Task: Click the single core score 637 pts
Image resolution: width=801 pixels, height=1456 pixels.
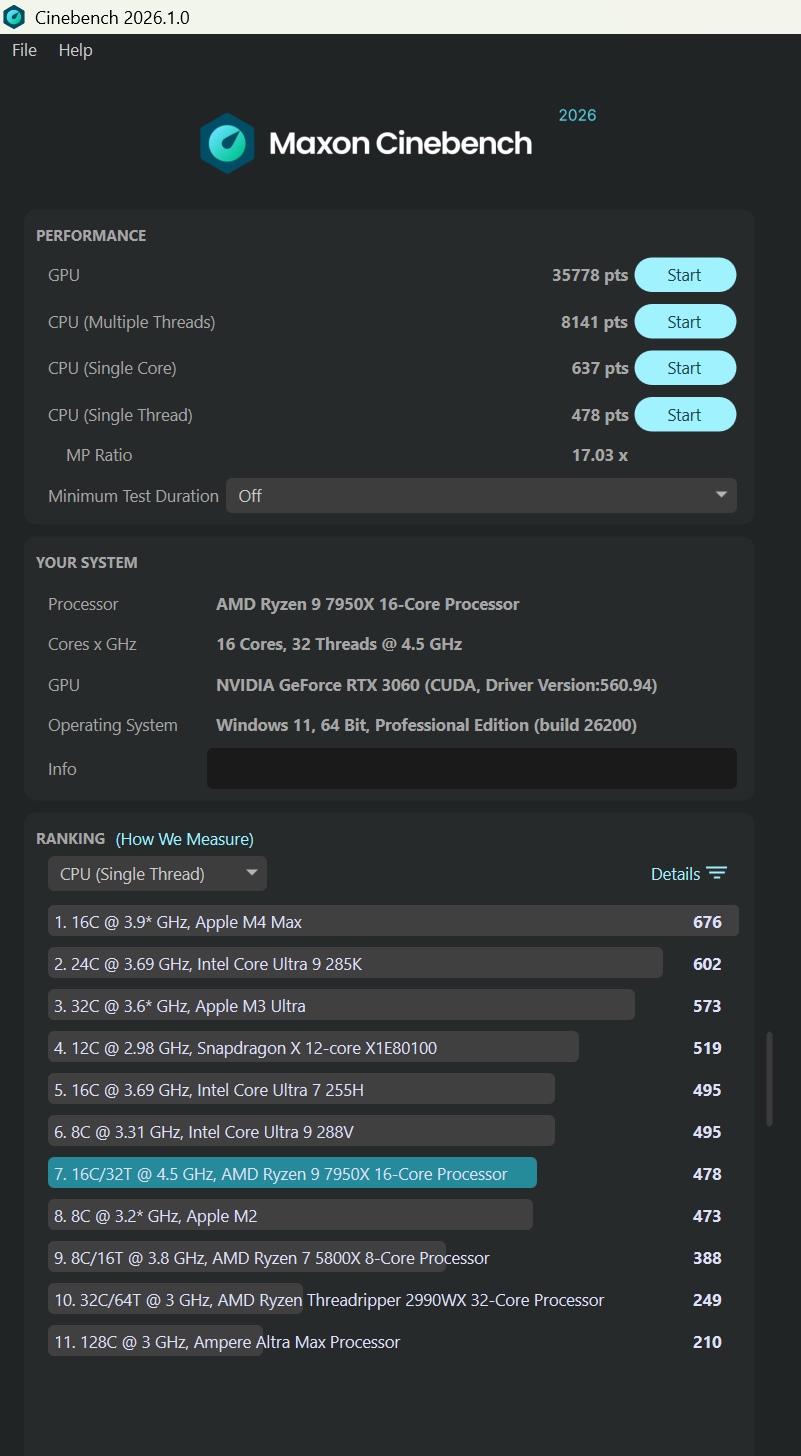Action: click(600, 368)
